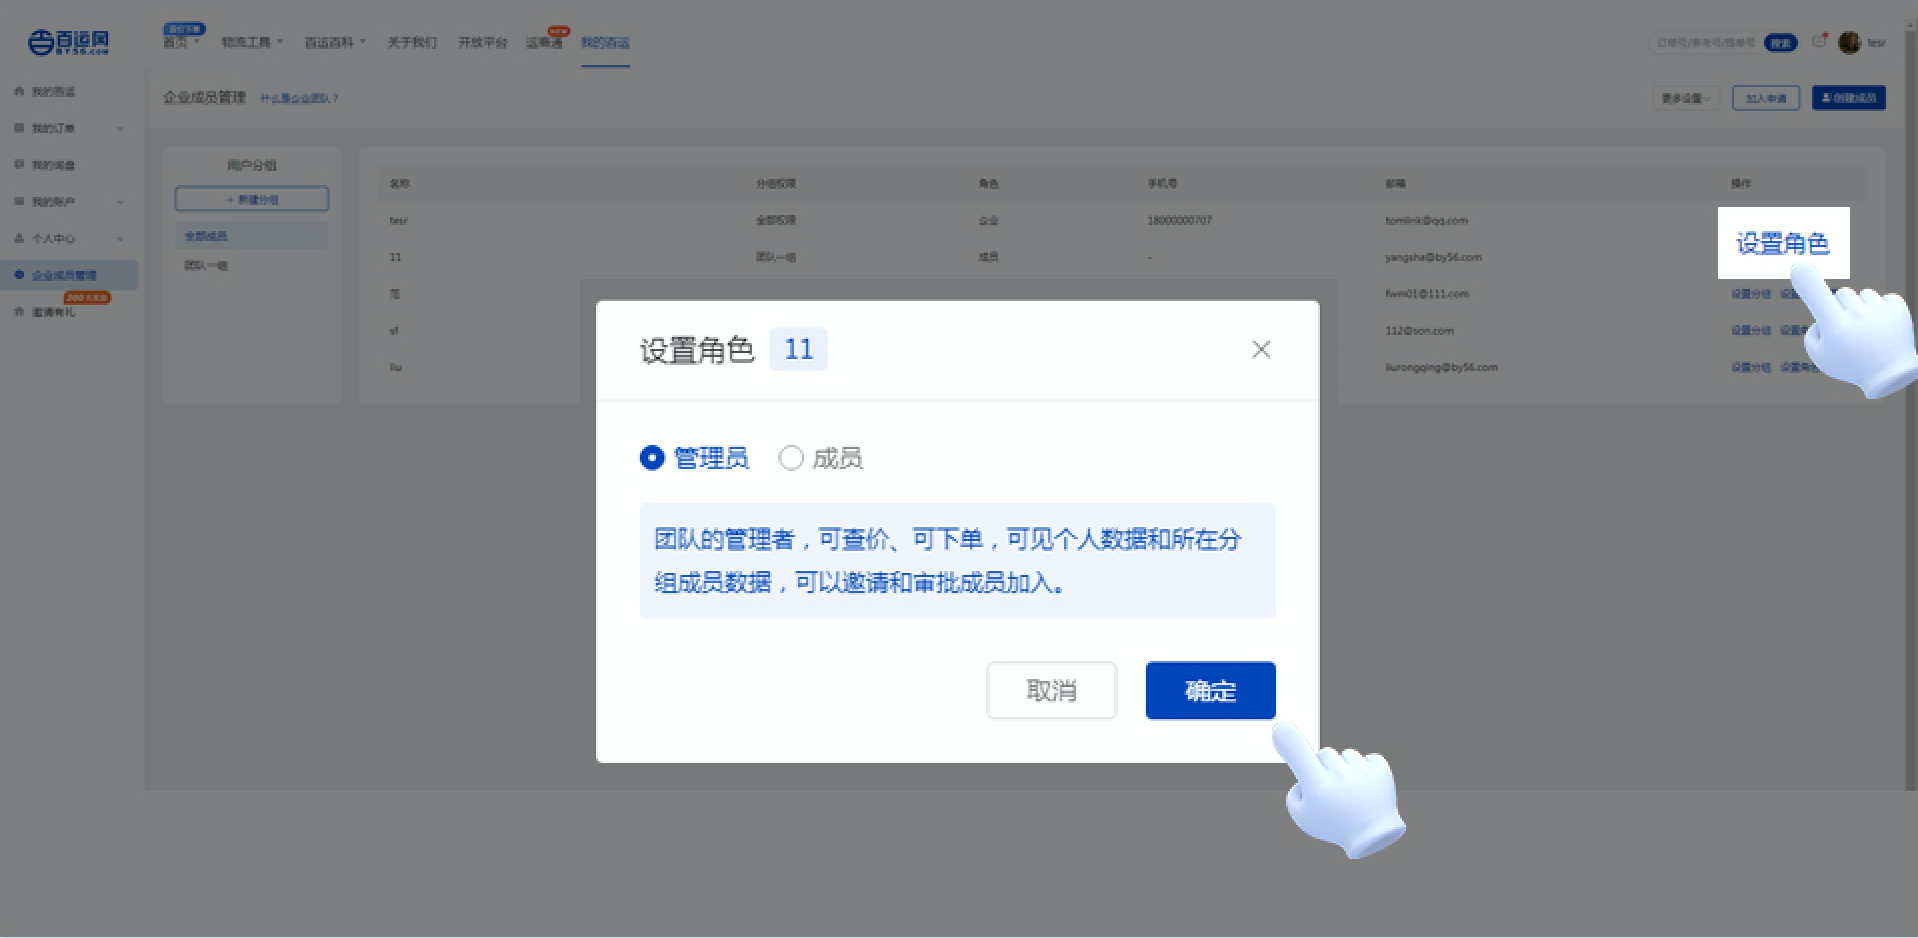Confirm role change with the 确定 button

[1210, 690]
